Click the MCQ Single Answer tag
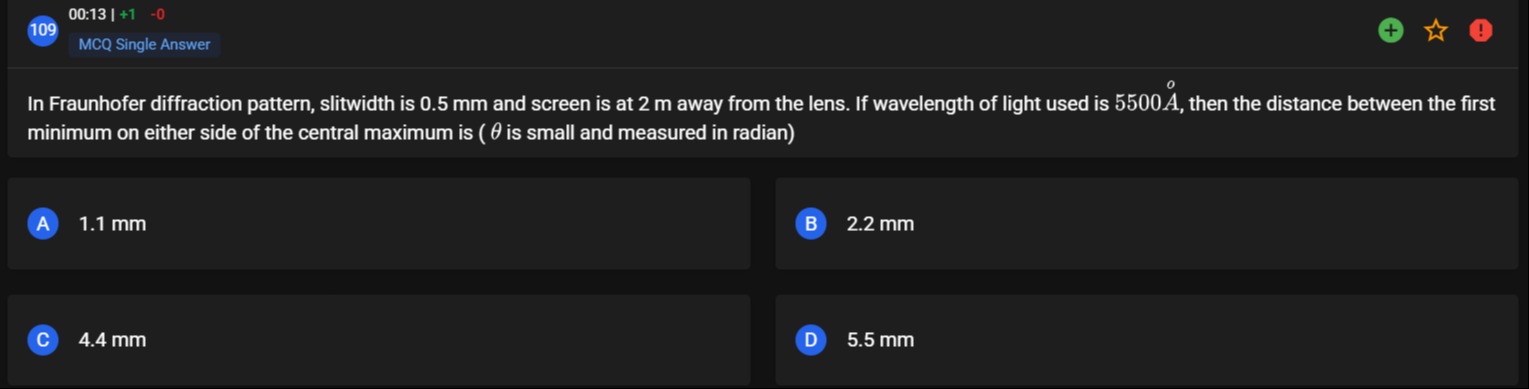This screenshot has width=1529, height=389. pyautogui.click(x=145, y=45)
